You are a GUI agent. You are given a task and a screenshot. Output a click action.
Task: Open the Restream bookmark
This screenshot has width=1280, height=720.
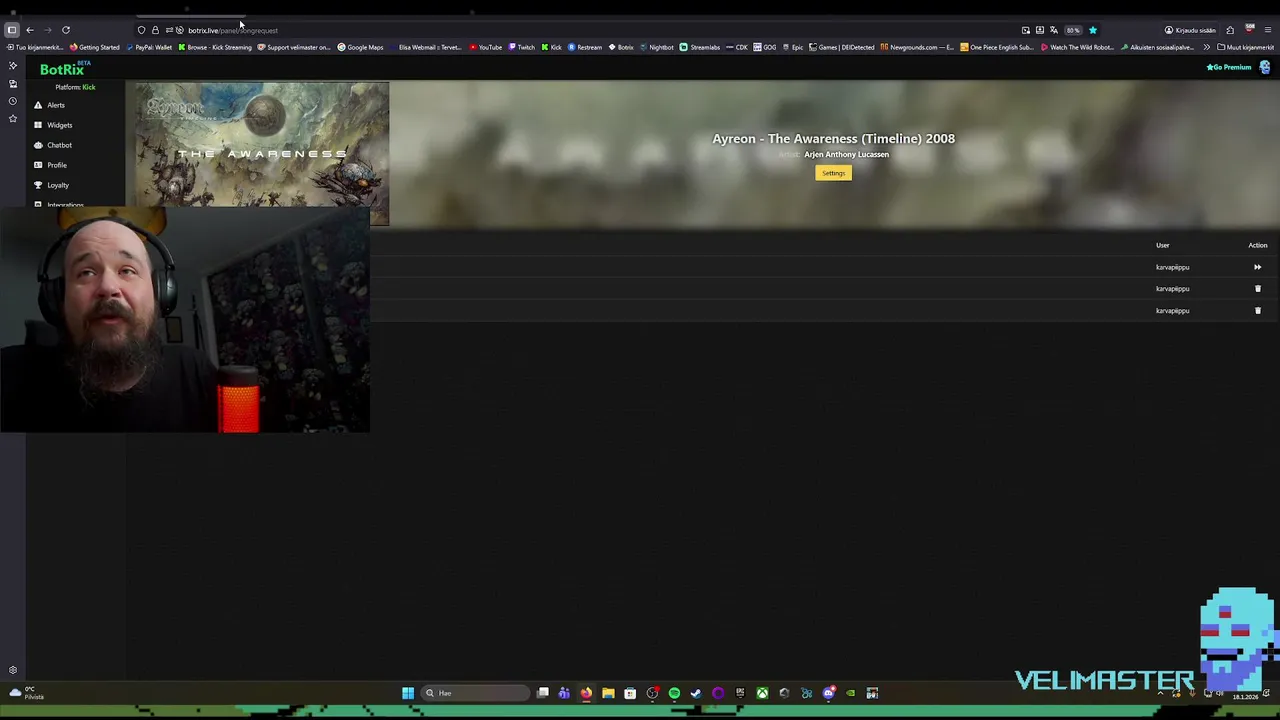tap(585, 47)
